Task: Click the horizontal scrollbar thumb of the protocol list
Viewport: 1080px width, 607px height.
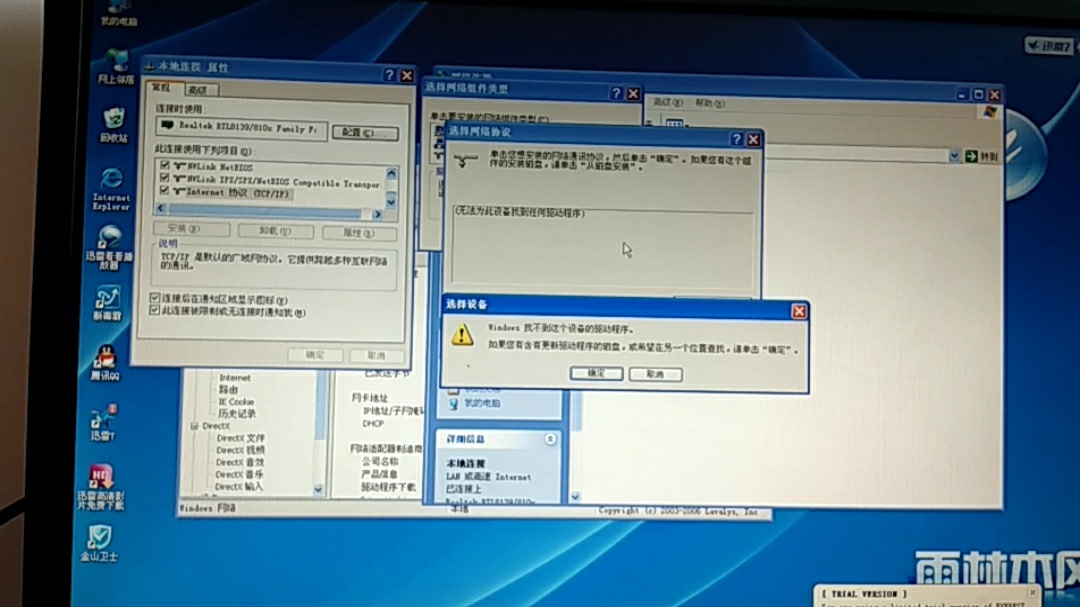Action: [x=265, y=212]
